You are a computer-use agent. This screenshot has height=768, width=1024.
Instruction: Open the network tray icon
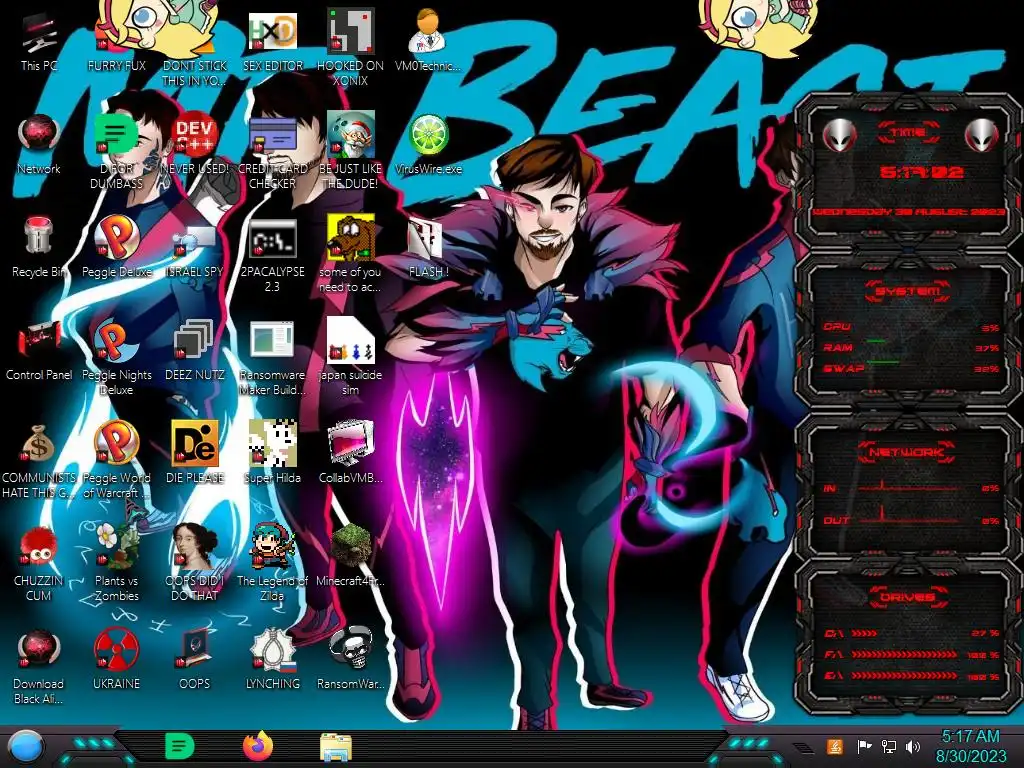tap(889, 746)
